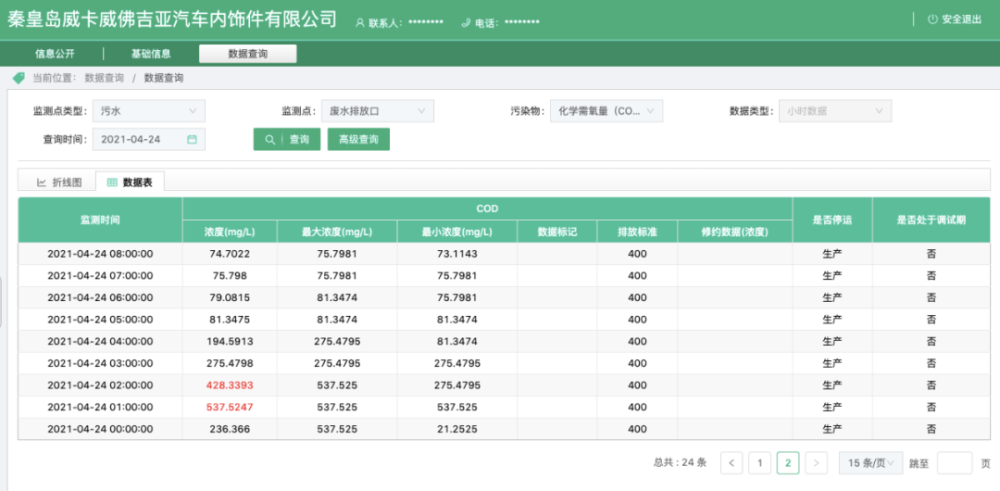The image size is (1000, 491).
Task: Click the 查询时间 date input field
Action: [x=140, y=140]
